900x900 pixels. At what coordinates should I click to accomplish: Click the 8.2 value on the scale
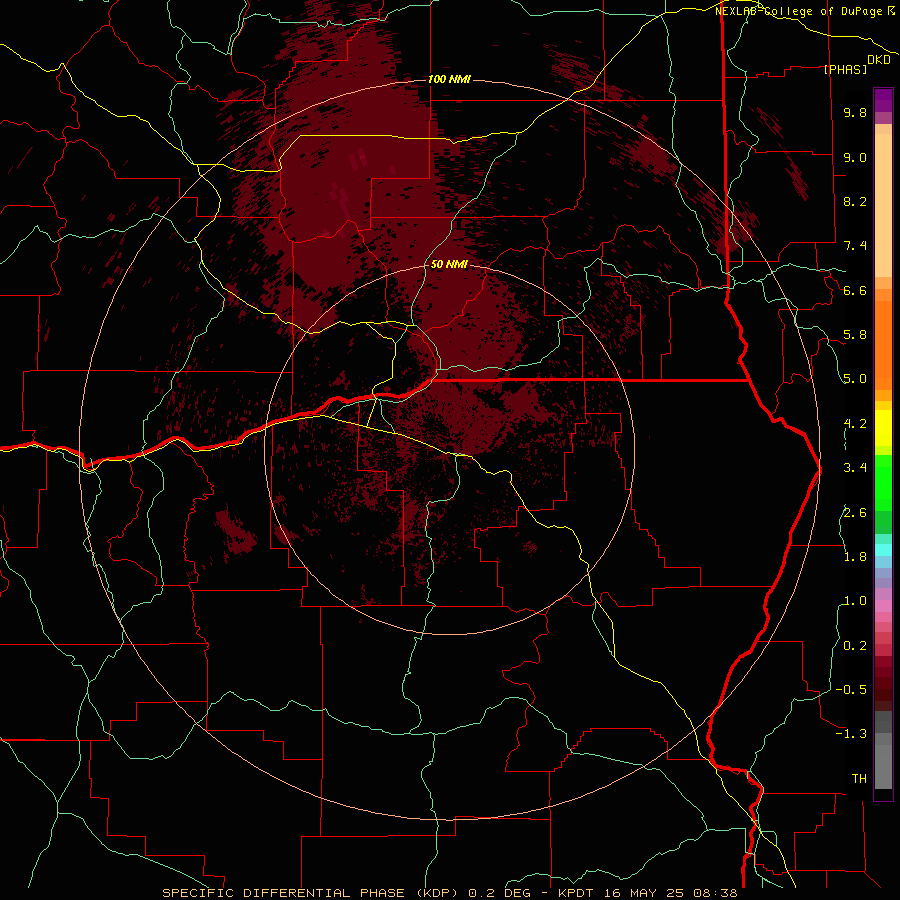click(855, 201)
